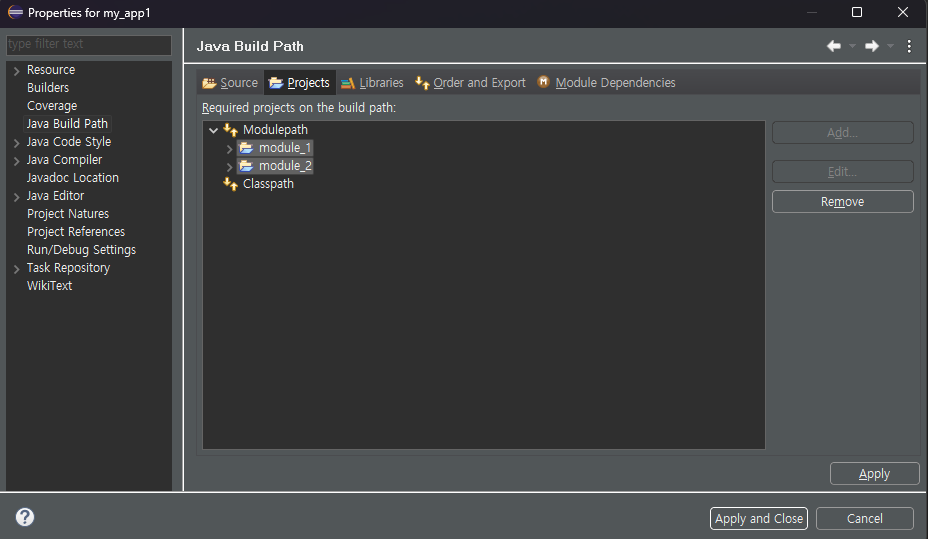The image size is (928, 539).
Task: Switch to the Libraries tab
Action: pyautogui.click(x=373, y=83)
